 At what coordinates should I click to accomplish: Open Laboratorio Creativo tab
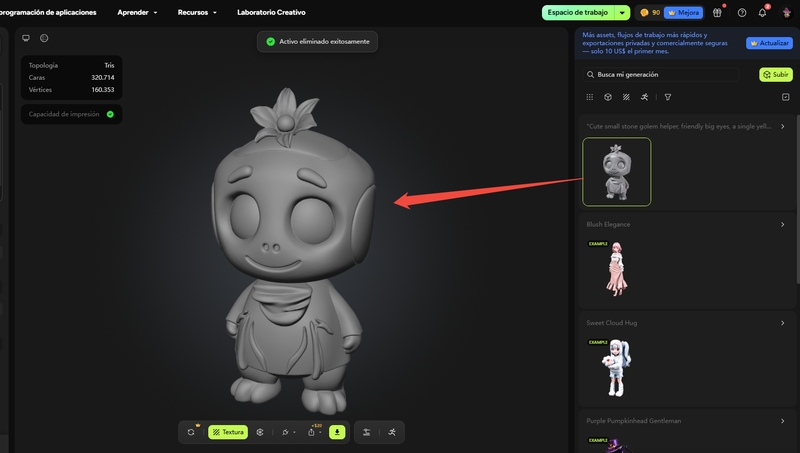pos(271,12)
